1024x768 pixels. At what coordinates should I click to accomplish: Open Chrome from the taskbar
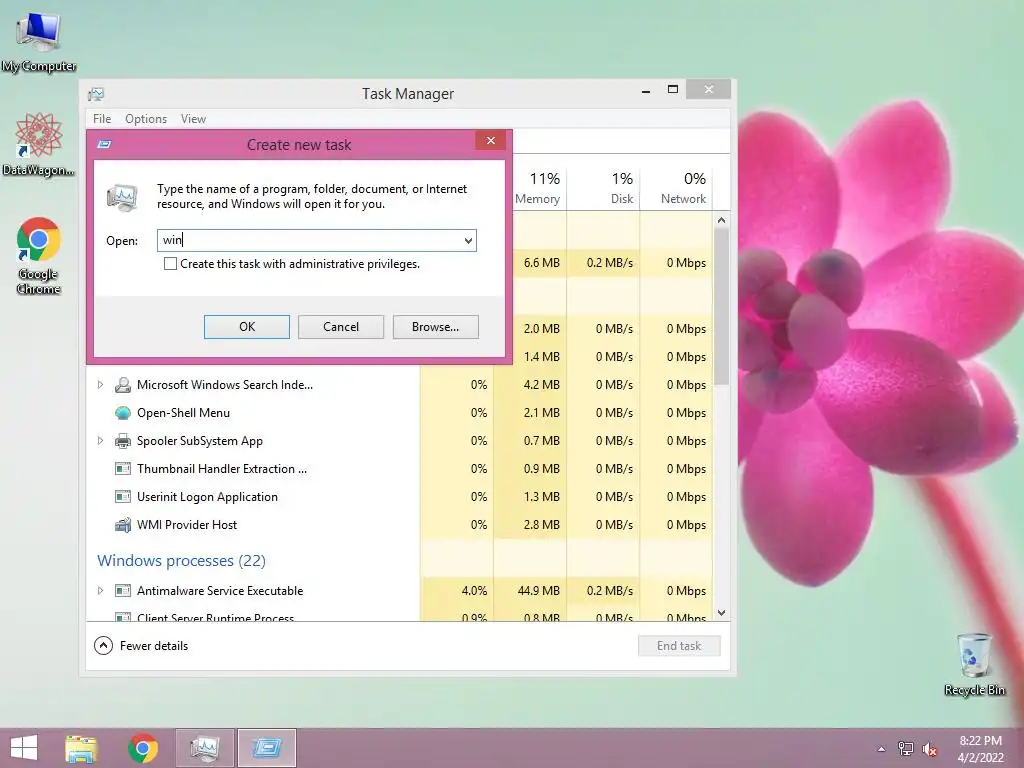[143, 748]
